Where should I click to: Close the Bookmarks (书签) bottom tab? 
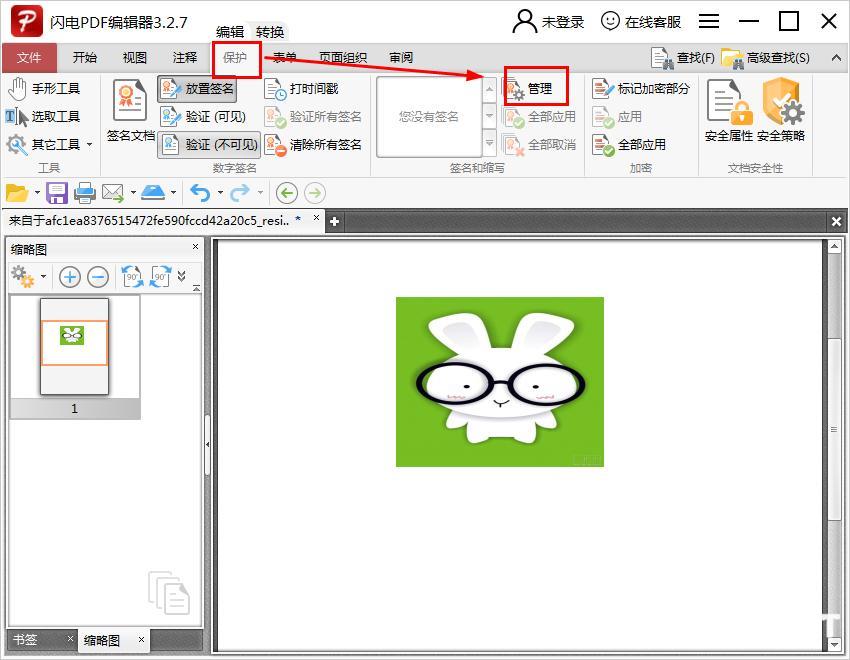coord(70,638)
